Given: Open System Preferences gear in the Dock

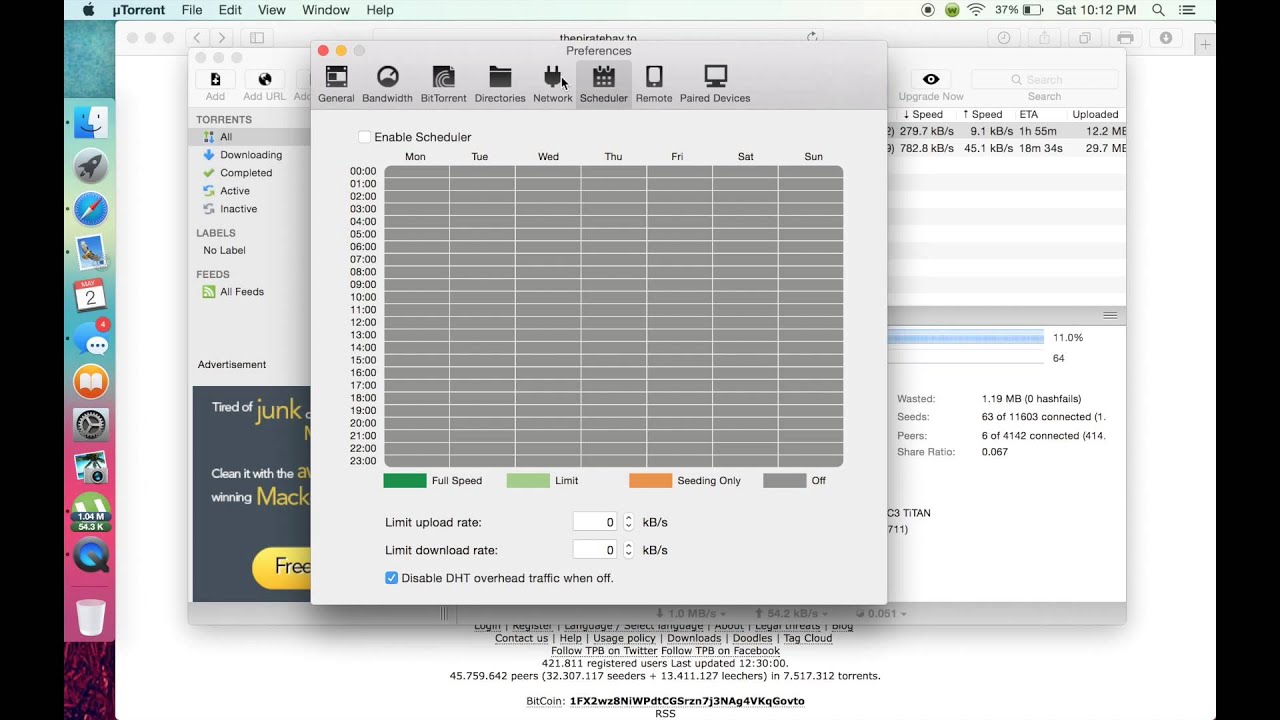Looking at the screenshot, I should (91, 425).
